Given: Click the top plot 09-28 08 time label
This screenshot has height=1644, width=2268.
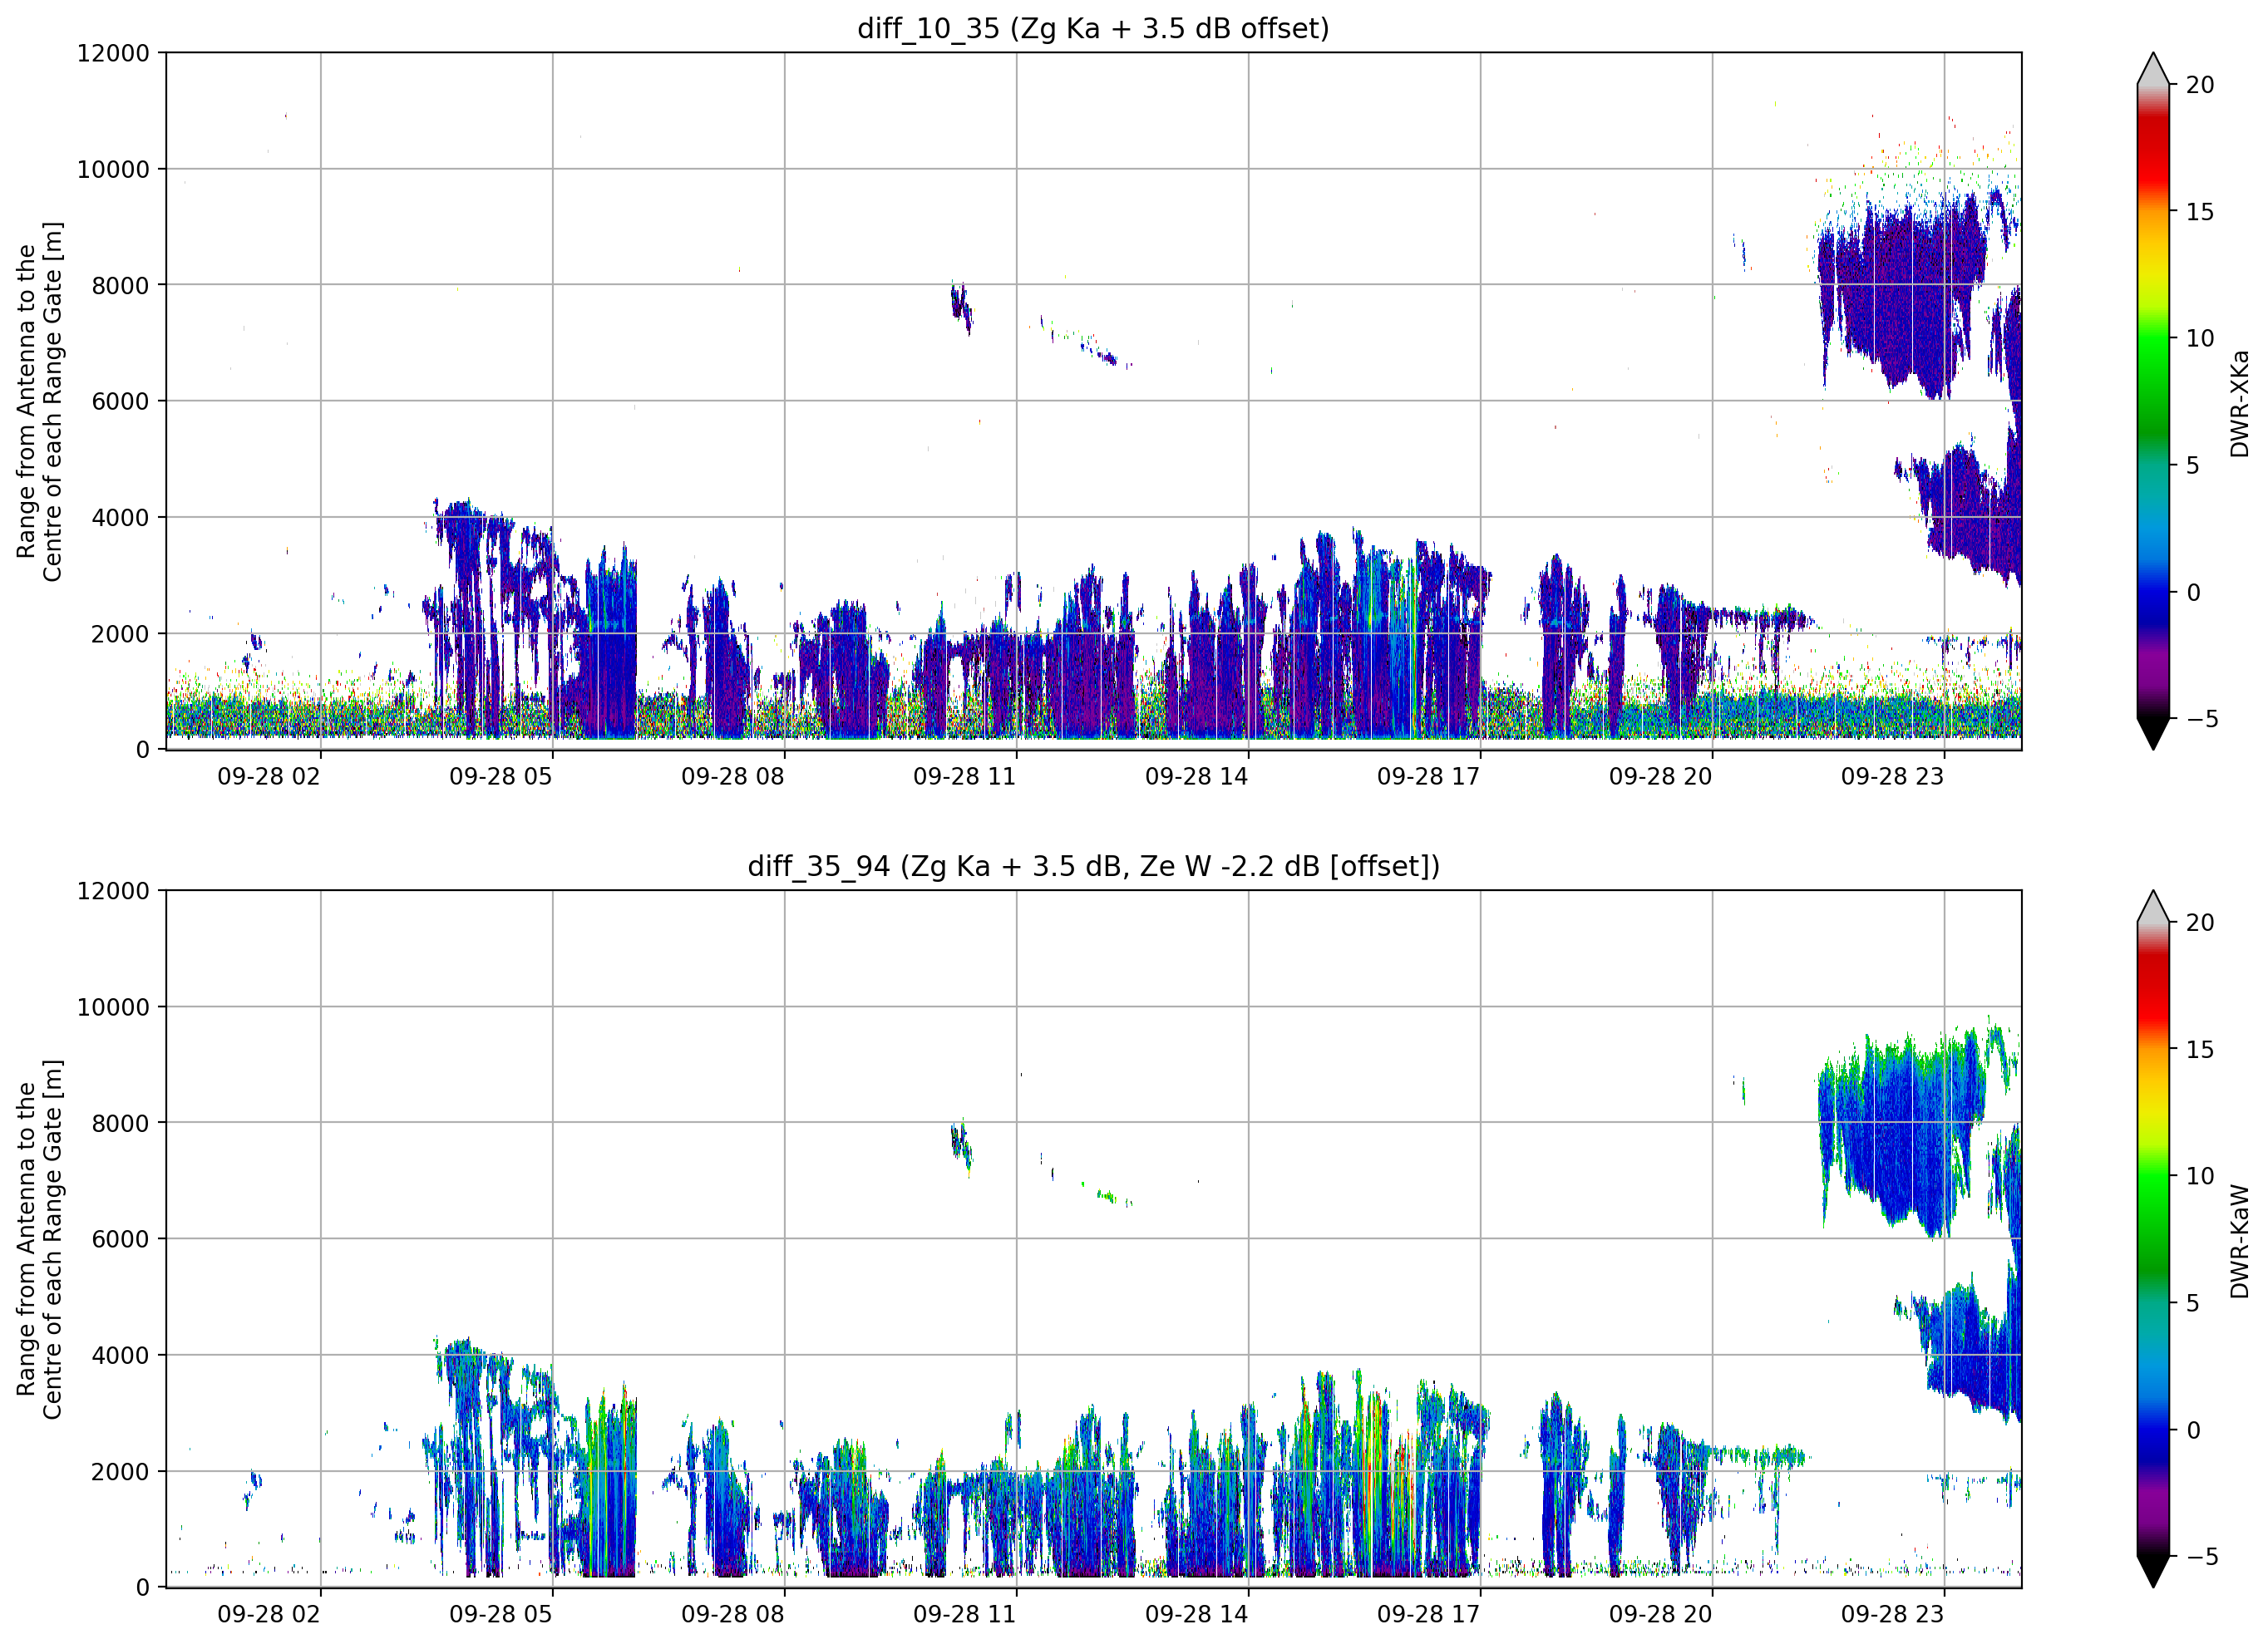Looking at the screenshot, I should coord(733,777).
